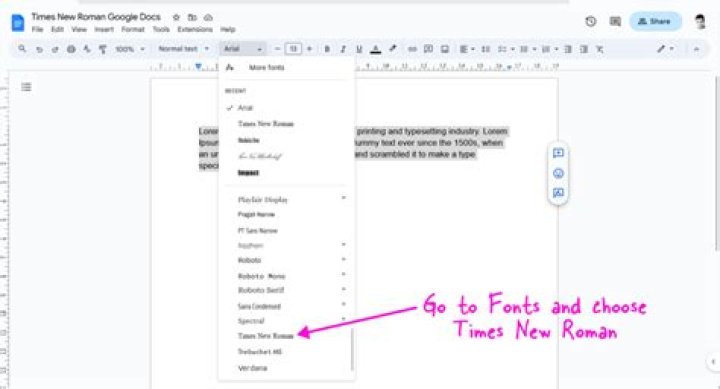720x389 pixels.
Task: Run spelling and grammar check
Action: tap(87, 49)
